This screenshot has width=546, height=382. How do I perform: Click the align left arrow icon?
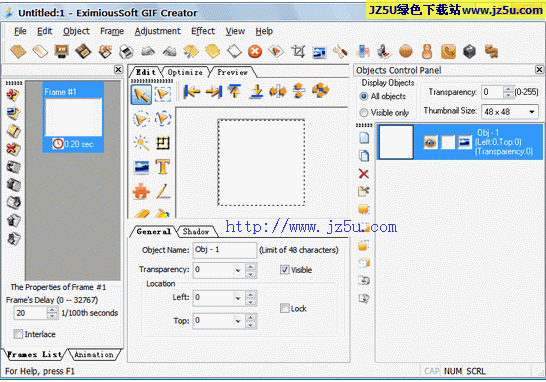(192, 91)
